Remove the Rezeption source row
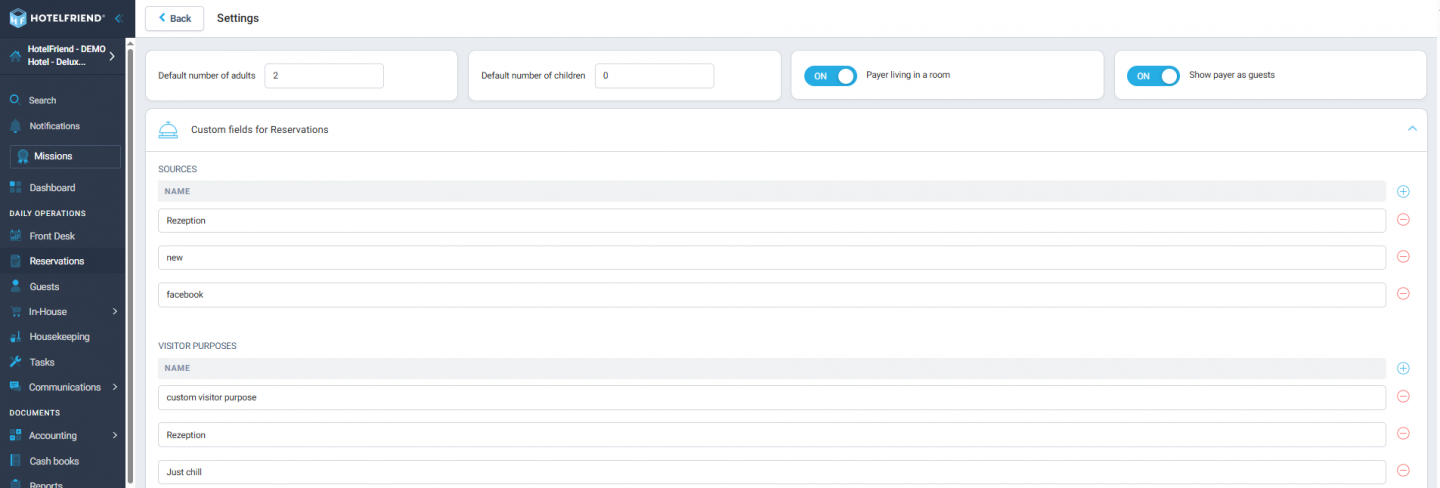Viewport: 1440px width, 488px height. coord(1403,220)
